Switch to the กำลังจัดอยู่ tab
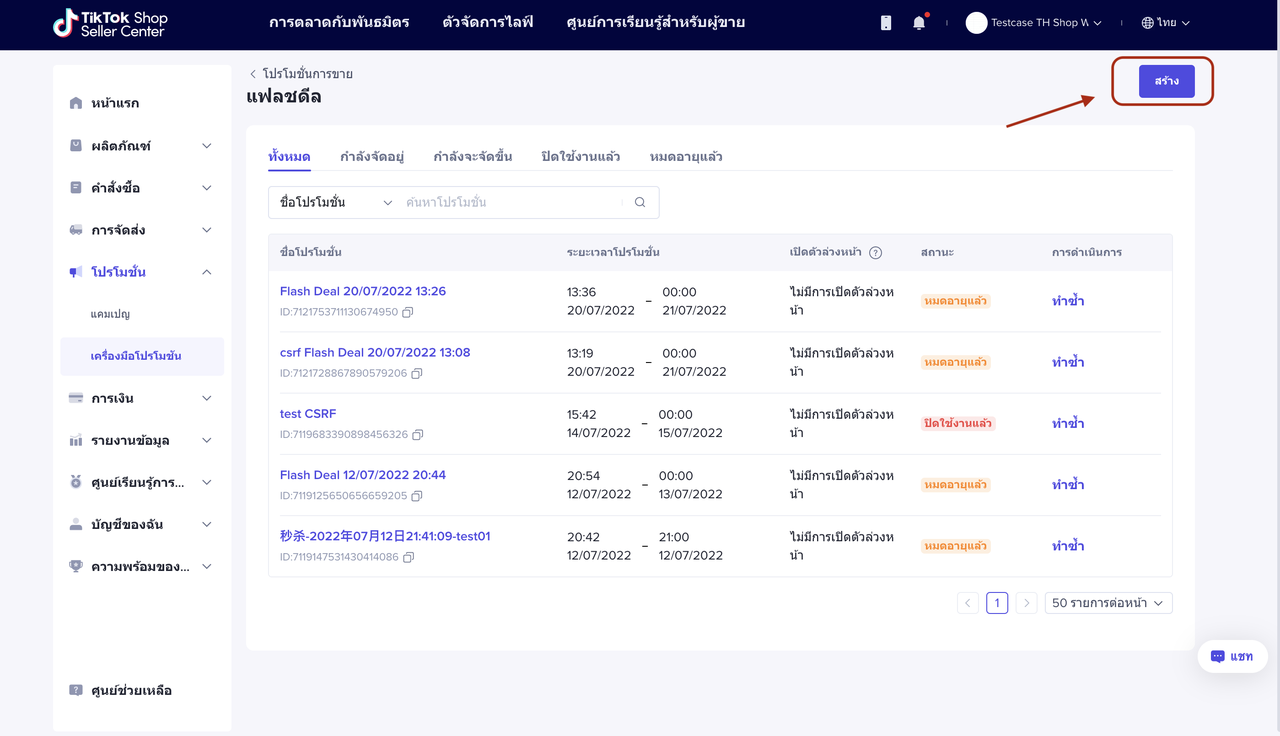 point(372,157)
